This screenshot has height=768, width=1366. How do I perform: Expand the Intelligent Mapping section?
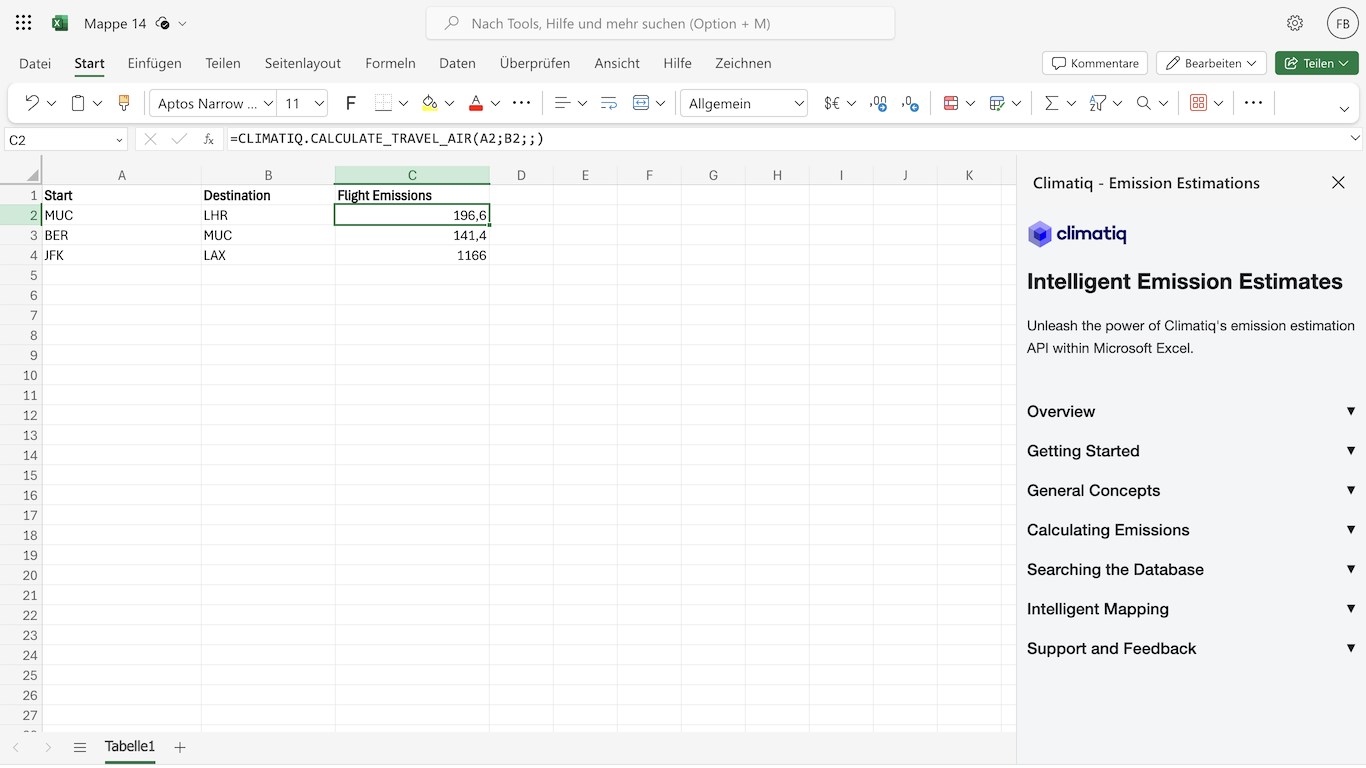click(1191, 609)
